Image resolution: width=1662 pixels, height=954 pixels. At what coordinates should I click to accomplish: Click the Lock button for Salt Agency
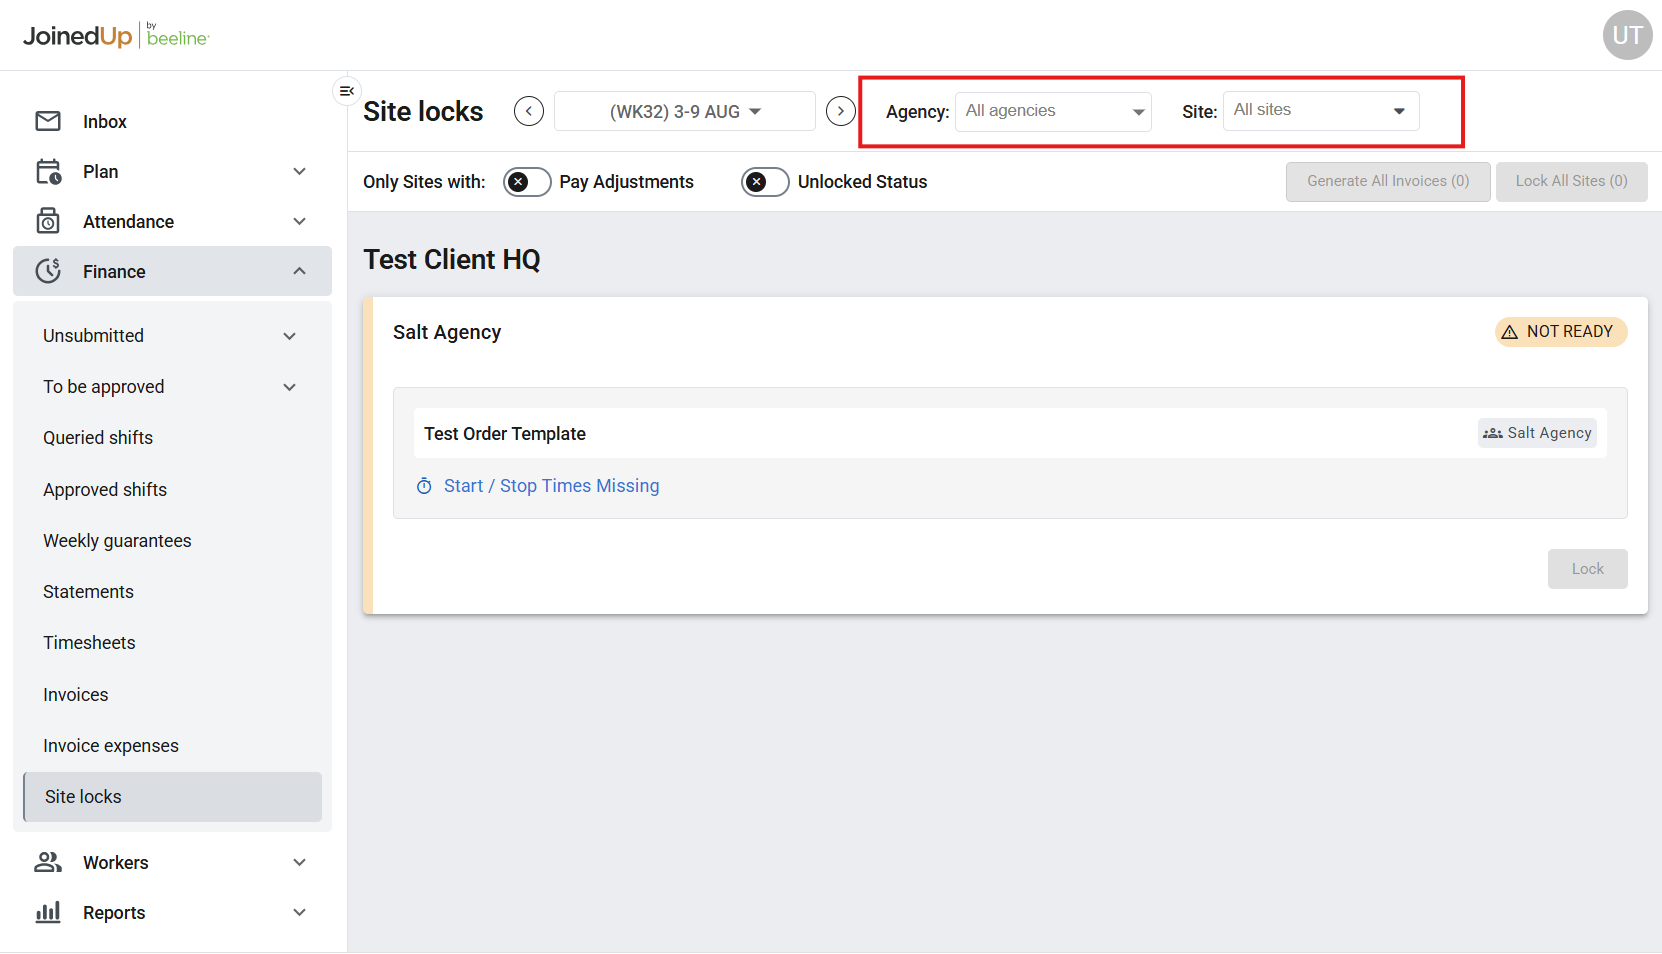click(x=1588, y=569)
